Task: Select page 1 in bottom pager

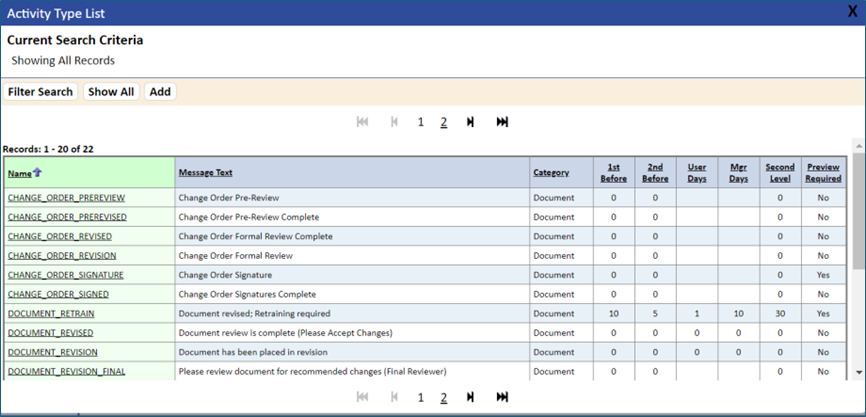Action: (x=421, y=397)
